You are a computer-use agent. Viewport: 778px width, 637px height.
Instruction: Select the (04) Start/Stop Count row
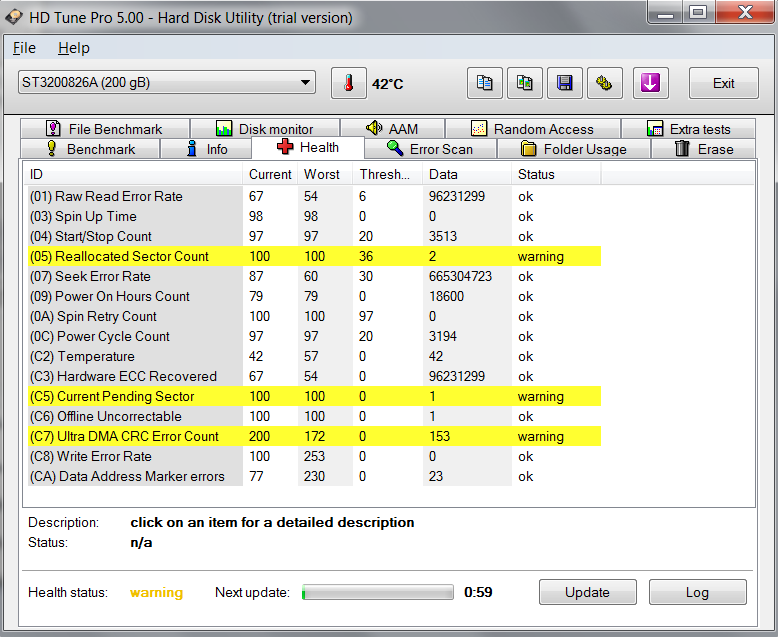pyautogui.click(x=314, y=237)
